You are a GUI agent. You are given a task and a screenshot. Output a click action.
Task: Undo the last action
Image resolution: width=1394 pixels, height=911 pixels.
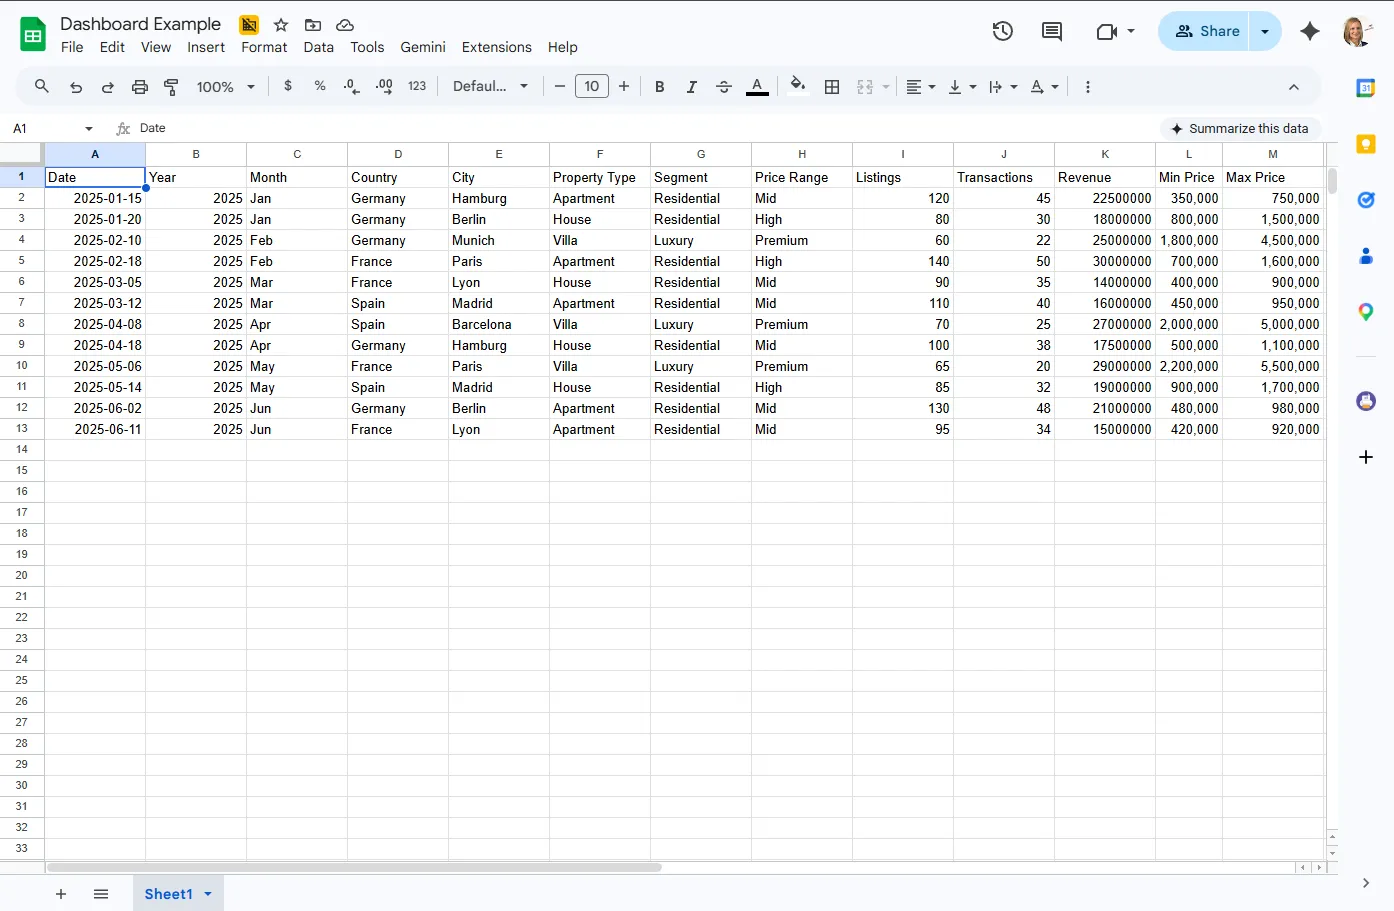pos(76,87)
